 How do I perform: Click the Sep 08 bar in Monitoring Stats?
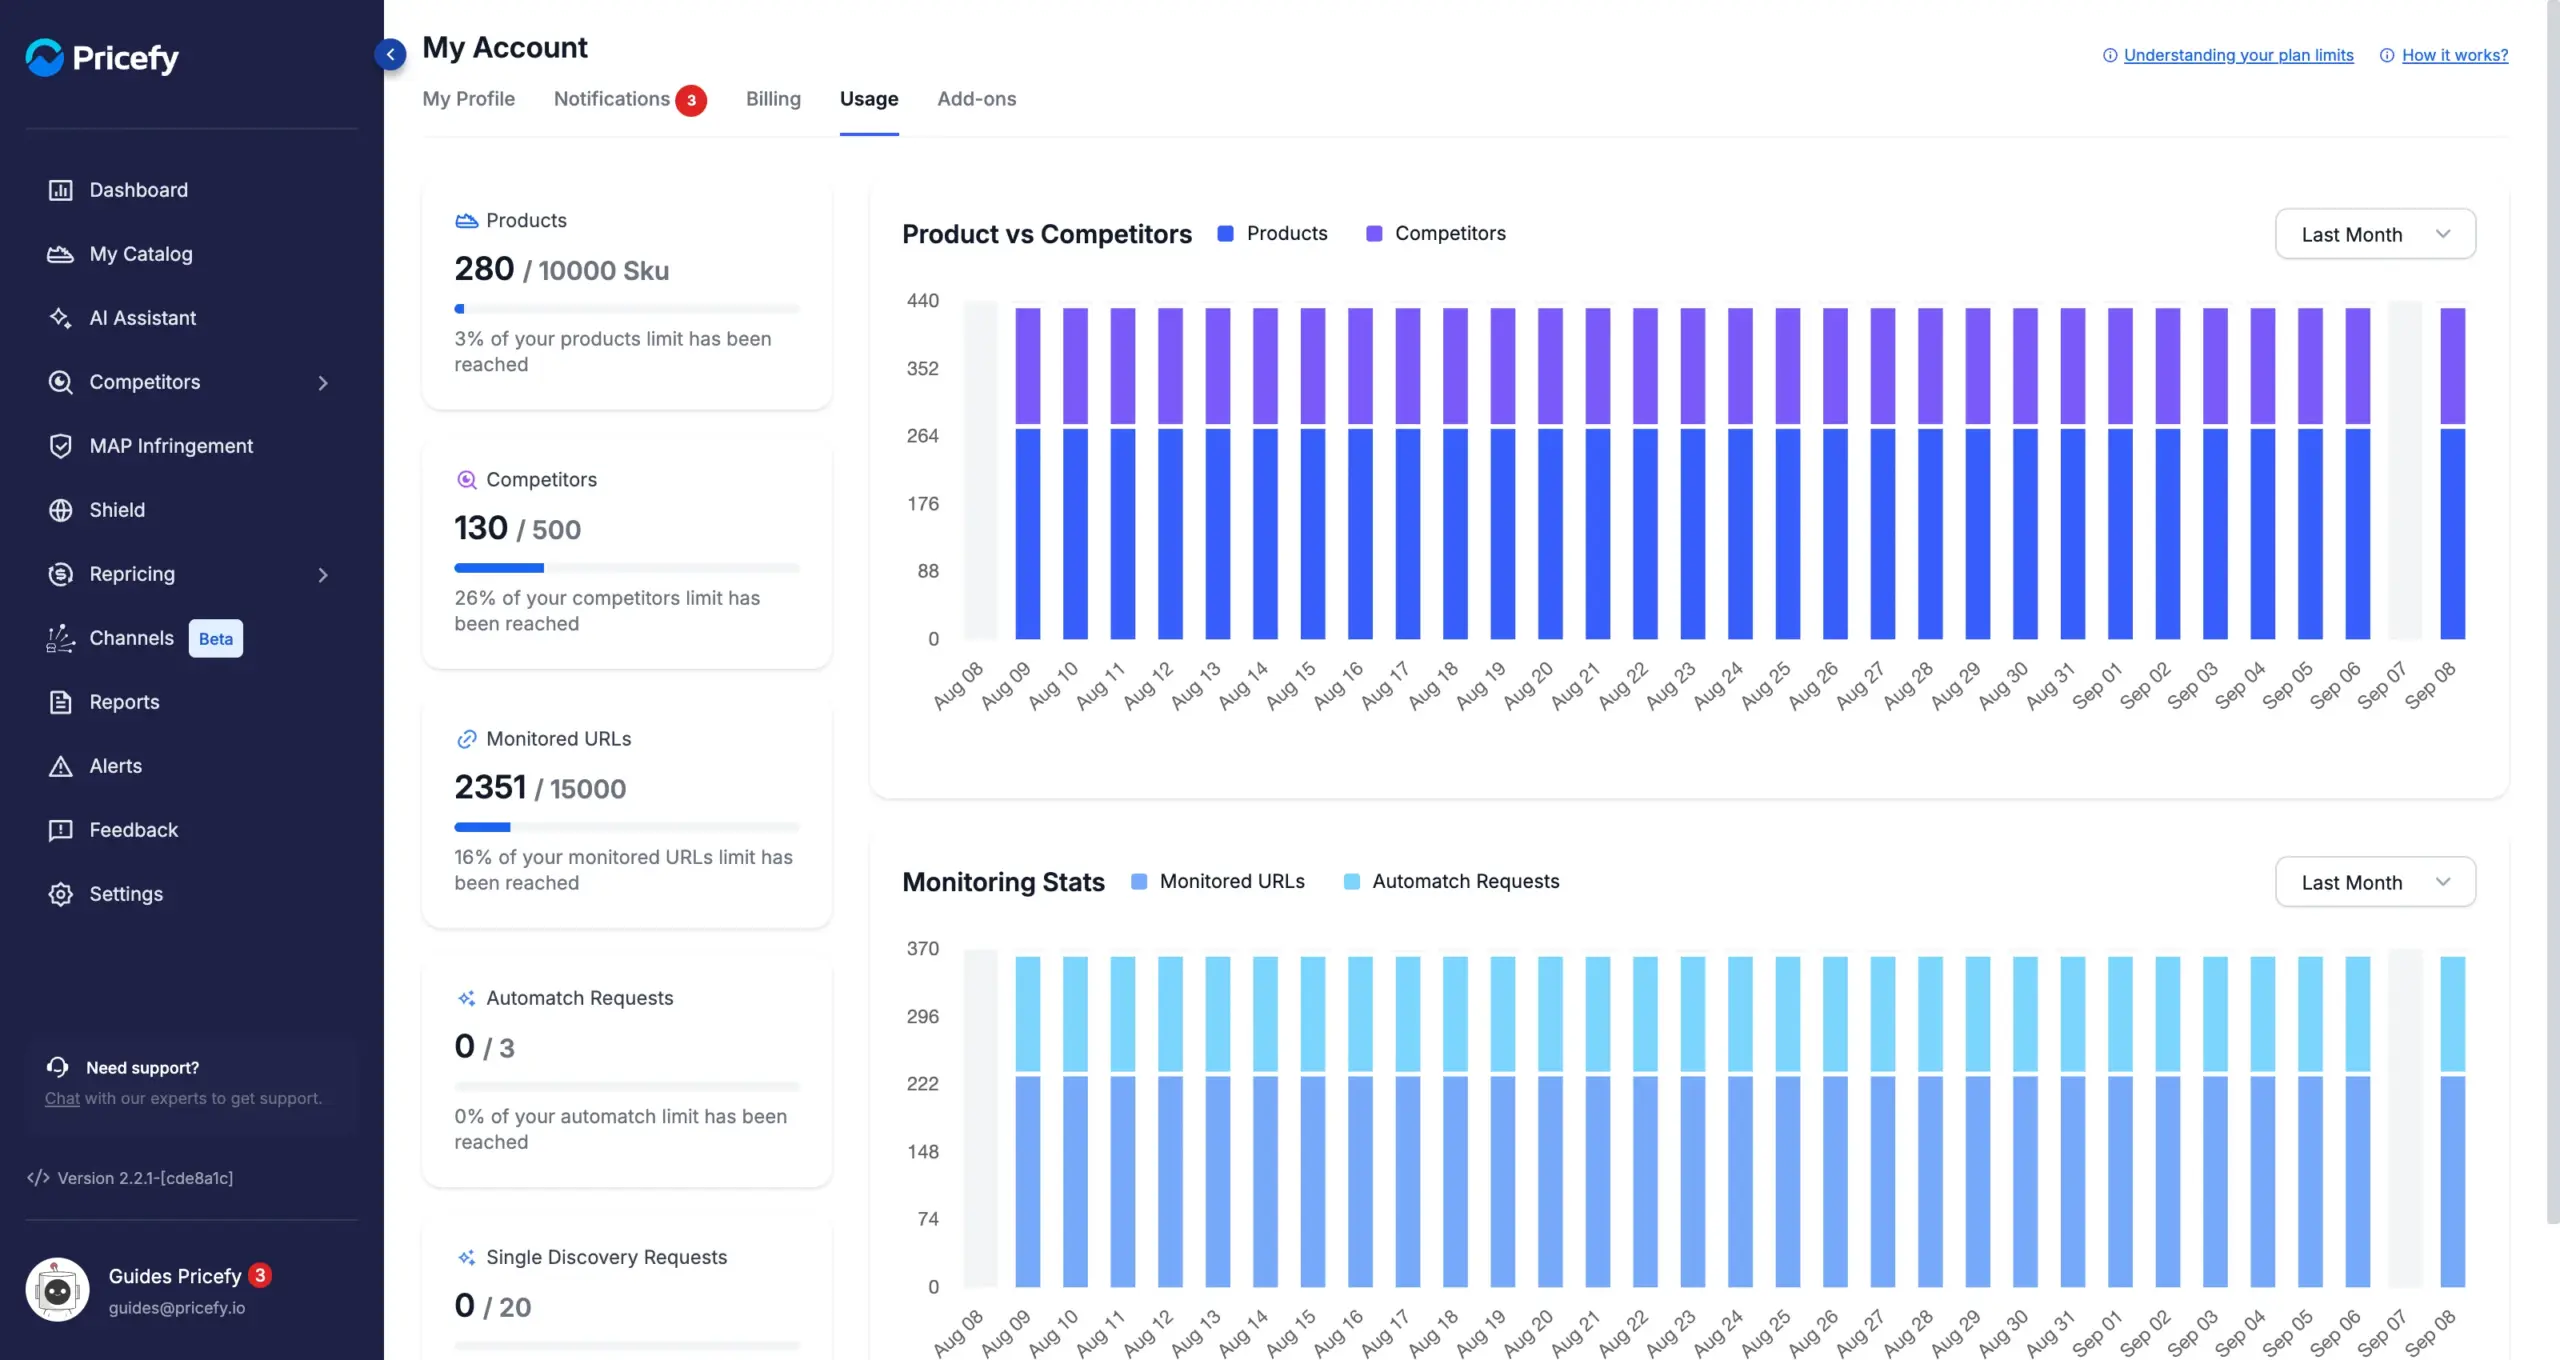click(x=2452, y=1121)
